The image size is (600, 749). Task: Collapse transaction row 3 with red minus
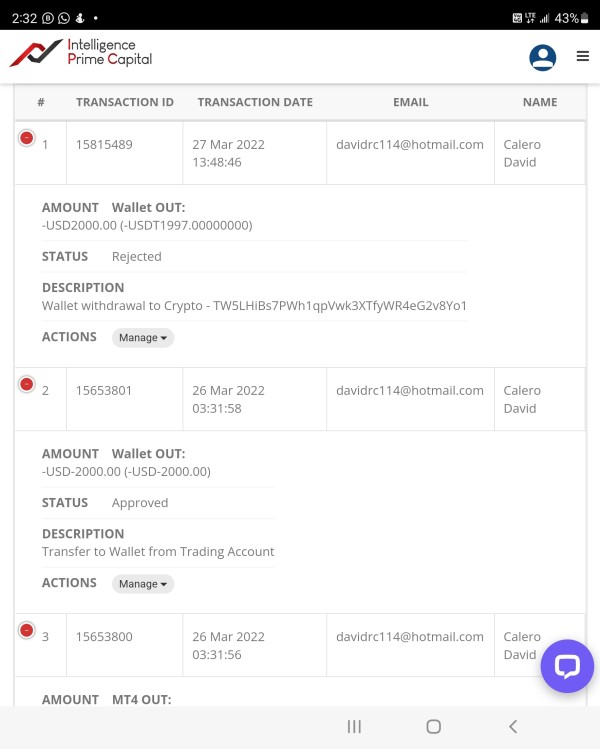[x=27, y=630]
